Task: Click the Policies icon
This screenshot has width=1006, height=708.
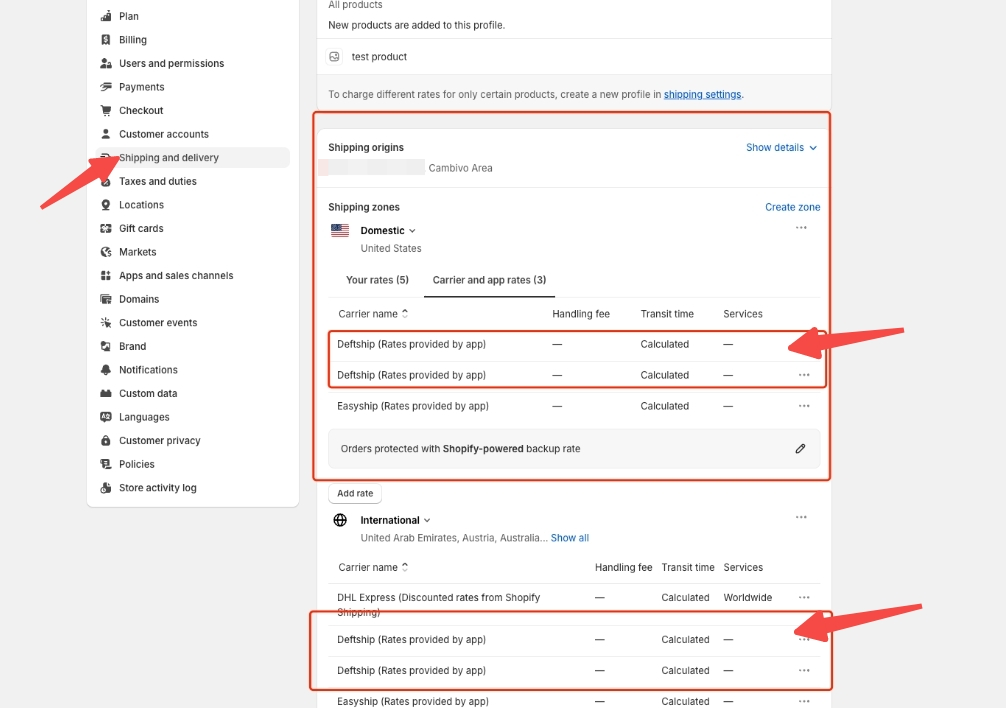Action: [106, 464]
